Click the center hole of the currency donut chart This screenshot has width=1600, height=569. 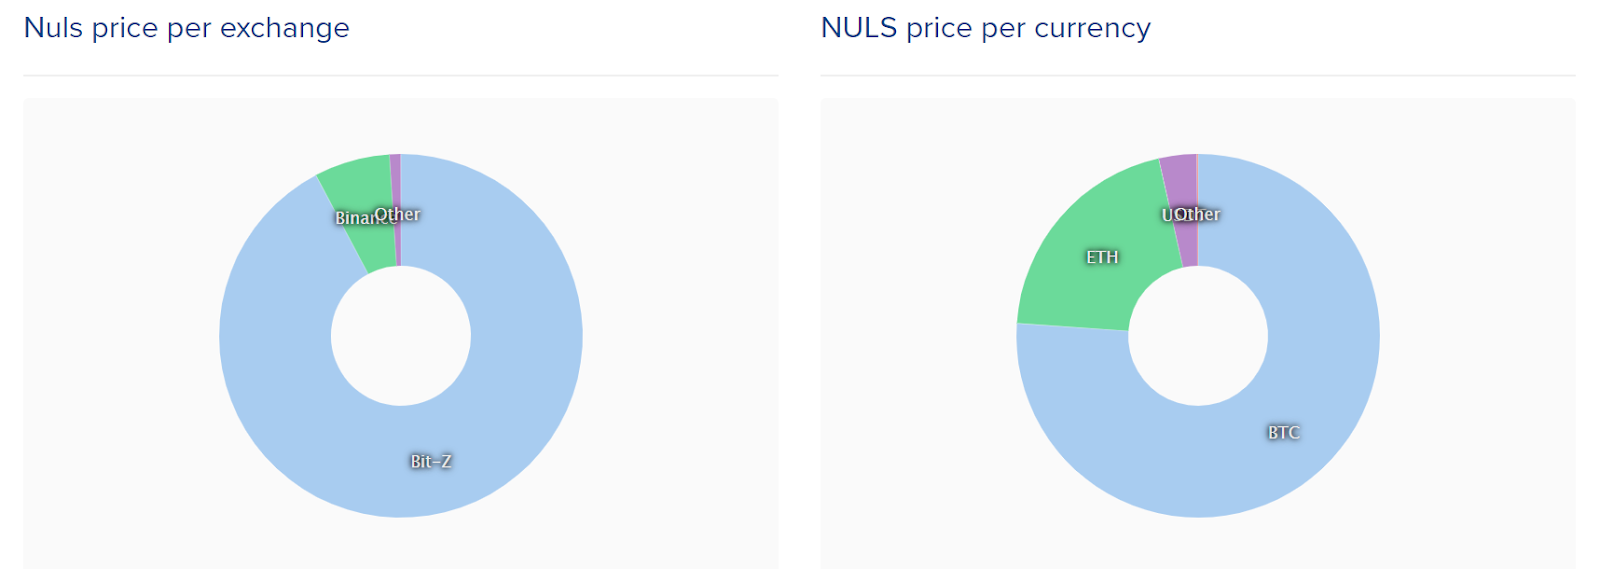coord(1198,336)
